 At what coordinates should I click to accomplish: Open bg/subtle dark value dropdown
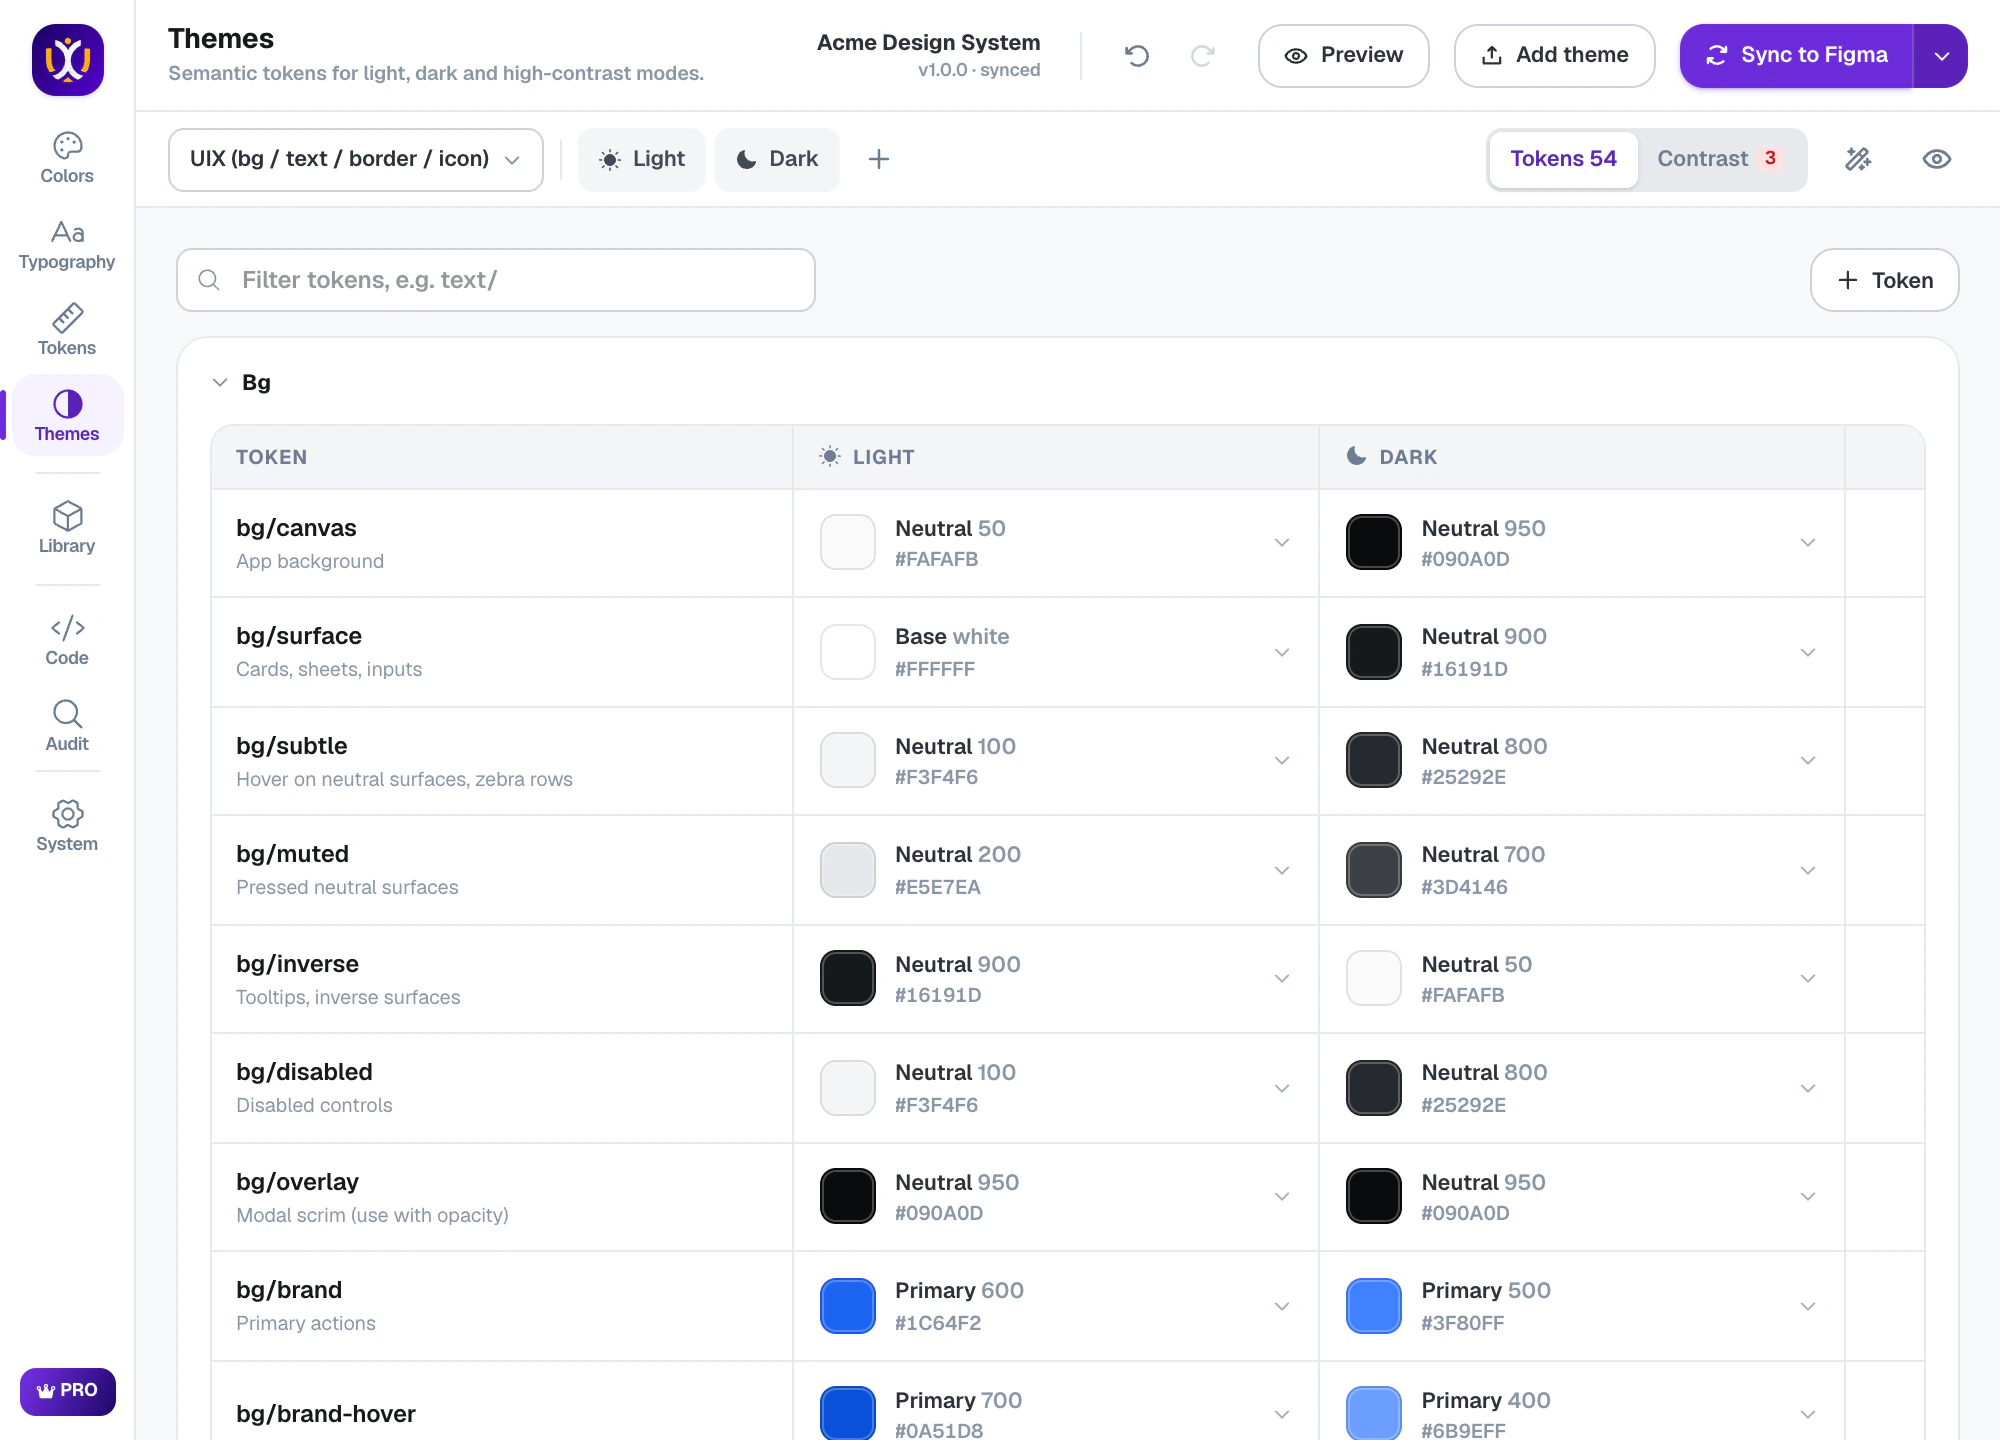(x=1808, y=761)
